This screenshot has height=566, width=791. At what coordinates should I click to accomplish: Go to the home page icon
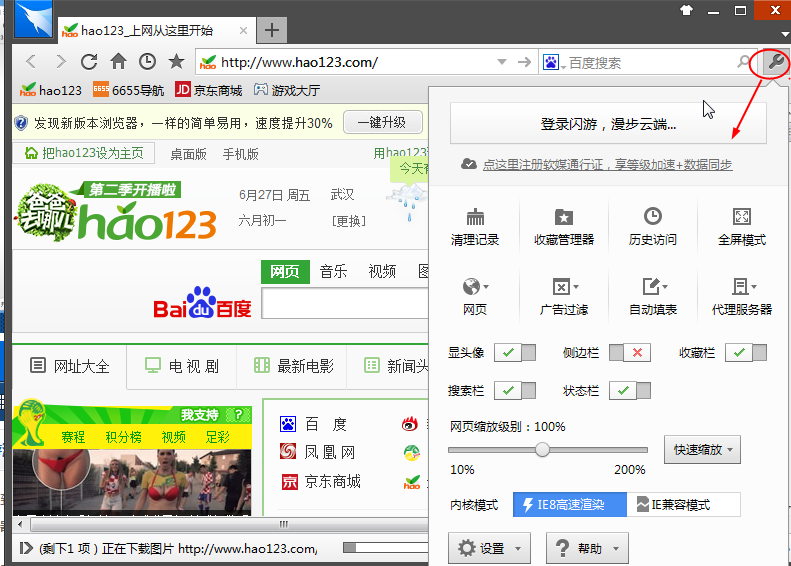119,62
